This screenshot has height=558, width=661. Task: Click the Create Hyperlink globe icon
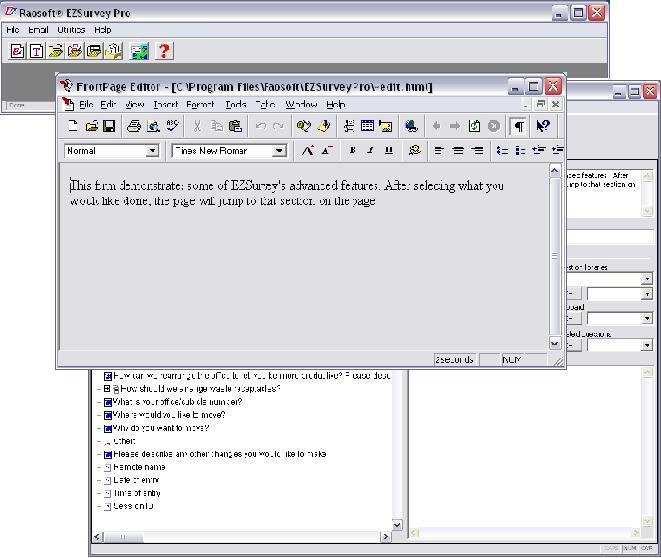[411, 126]
